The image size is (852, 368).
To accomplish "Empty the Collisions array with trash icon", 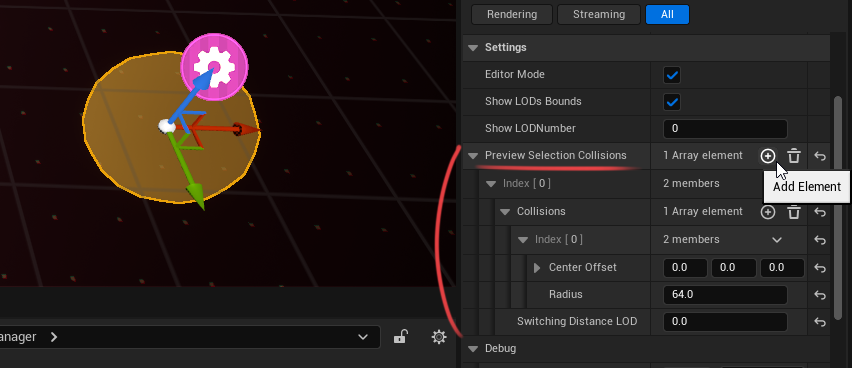I will pyautogui.click(x=794, y=212).
